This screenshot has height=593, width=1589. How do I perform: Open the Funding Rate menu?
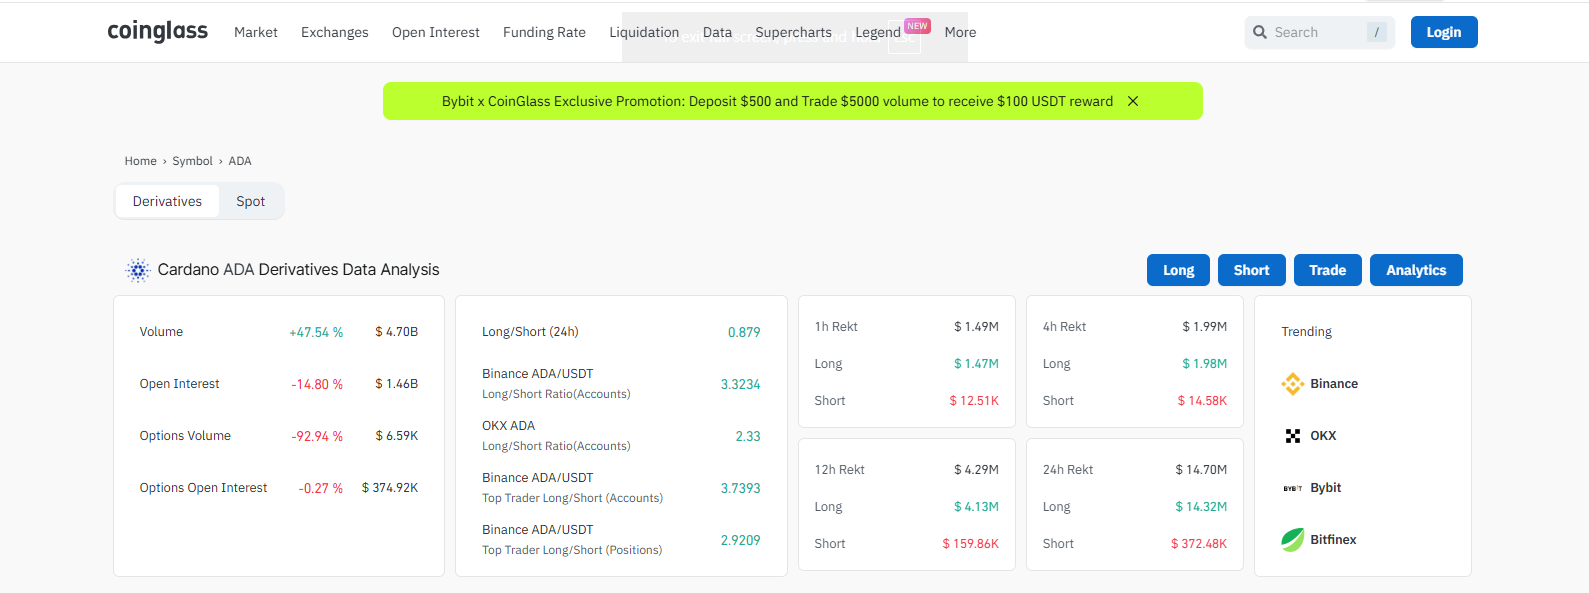pos(544,32)
